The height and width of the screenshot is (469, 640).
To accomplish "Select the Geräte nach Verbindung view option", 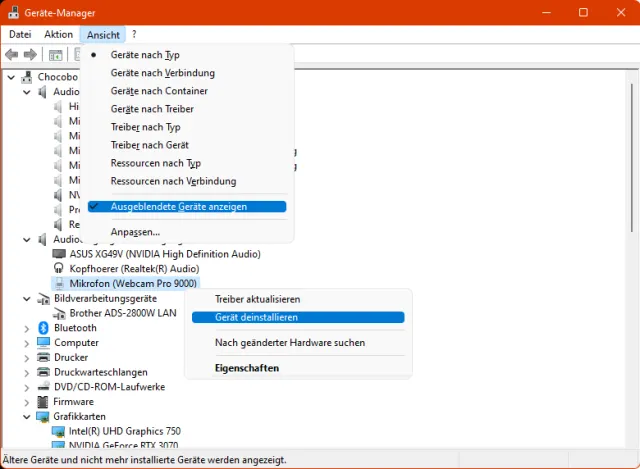I will pyautogui.click(x=162, y=73).
